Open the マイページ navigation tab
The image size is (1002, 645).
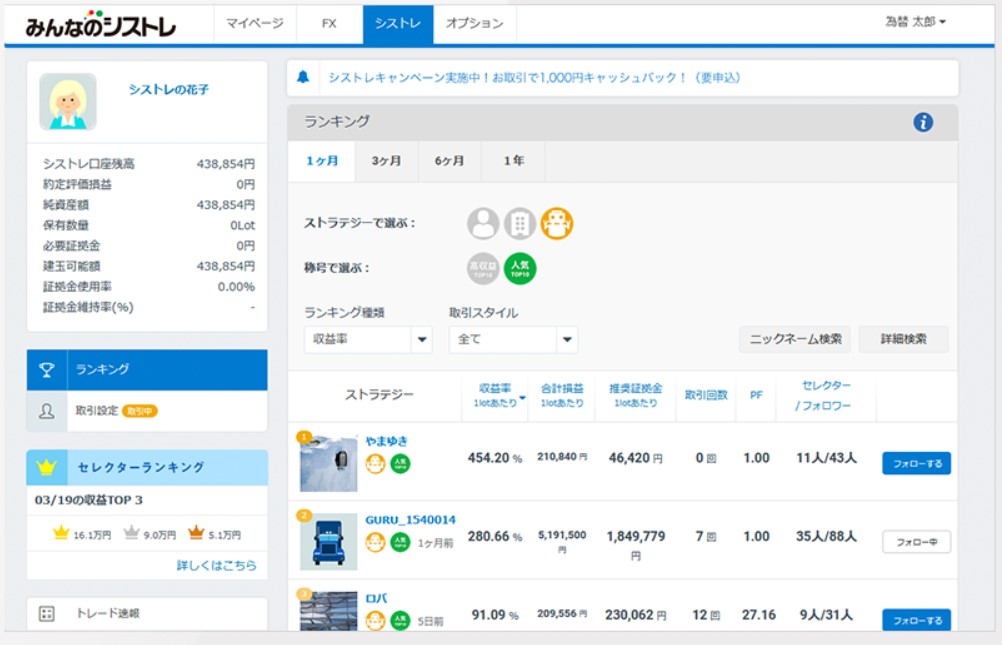tap(254, 23)
